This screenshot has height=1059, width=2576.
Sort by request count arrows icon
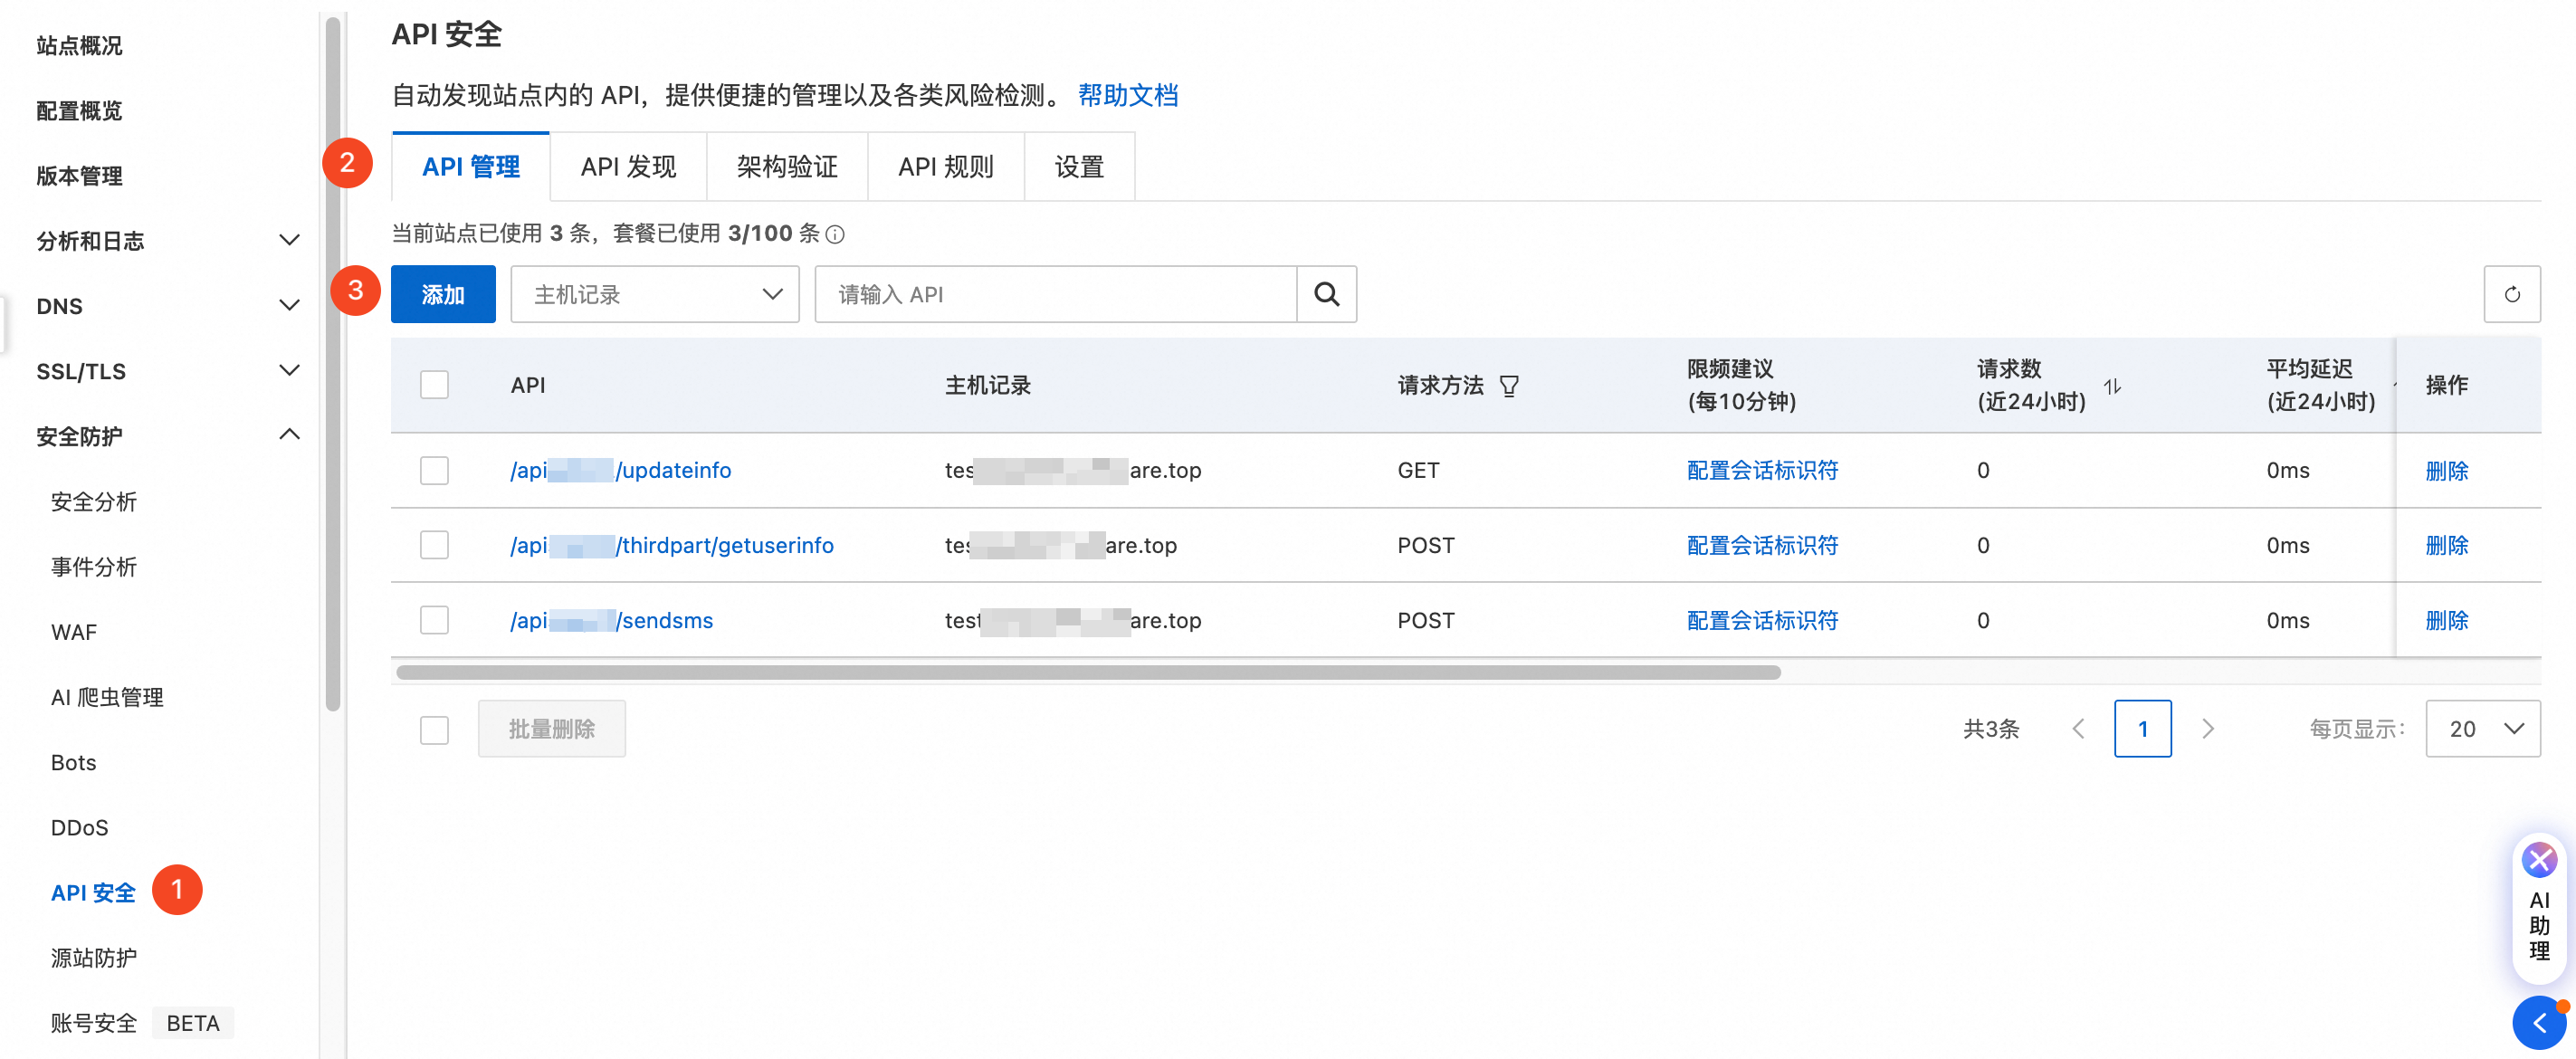coord(2112,386)
